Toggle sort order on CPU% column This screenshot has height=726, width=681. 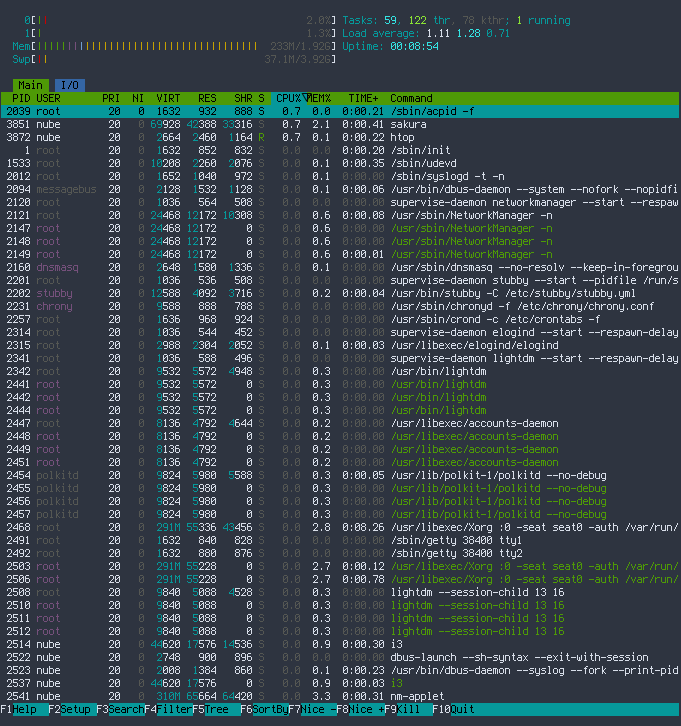(x=290, y=98)
